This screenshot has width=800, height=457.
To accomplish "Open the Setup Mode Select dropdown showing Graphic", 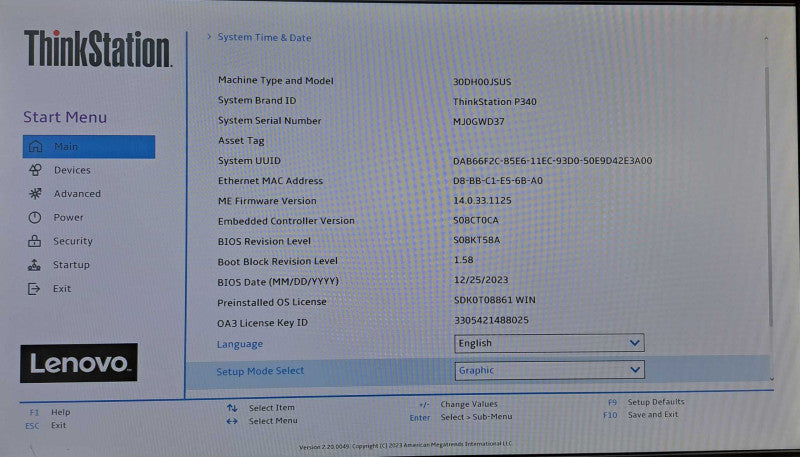I will (x=549, y=370).
